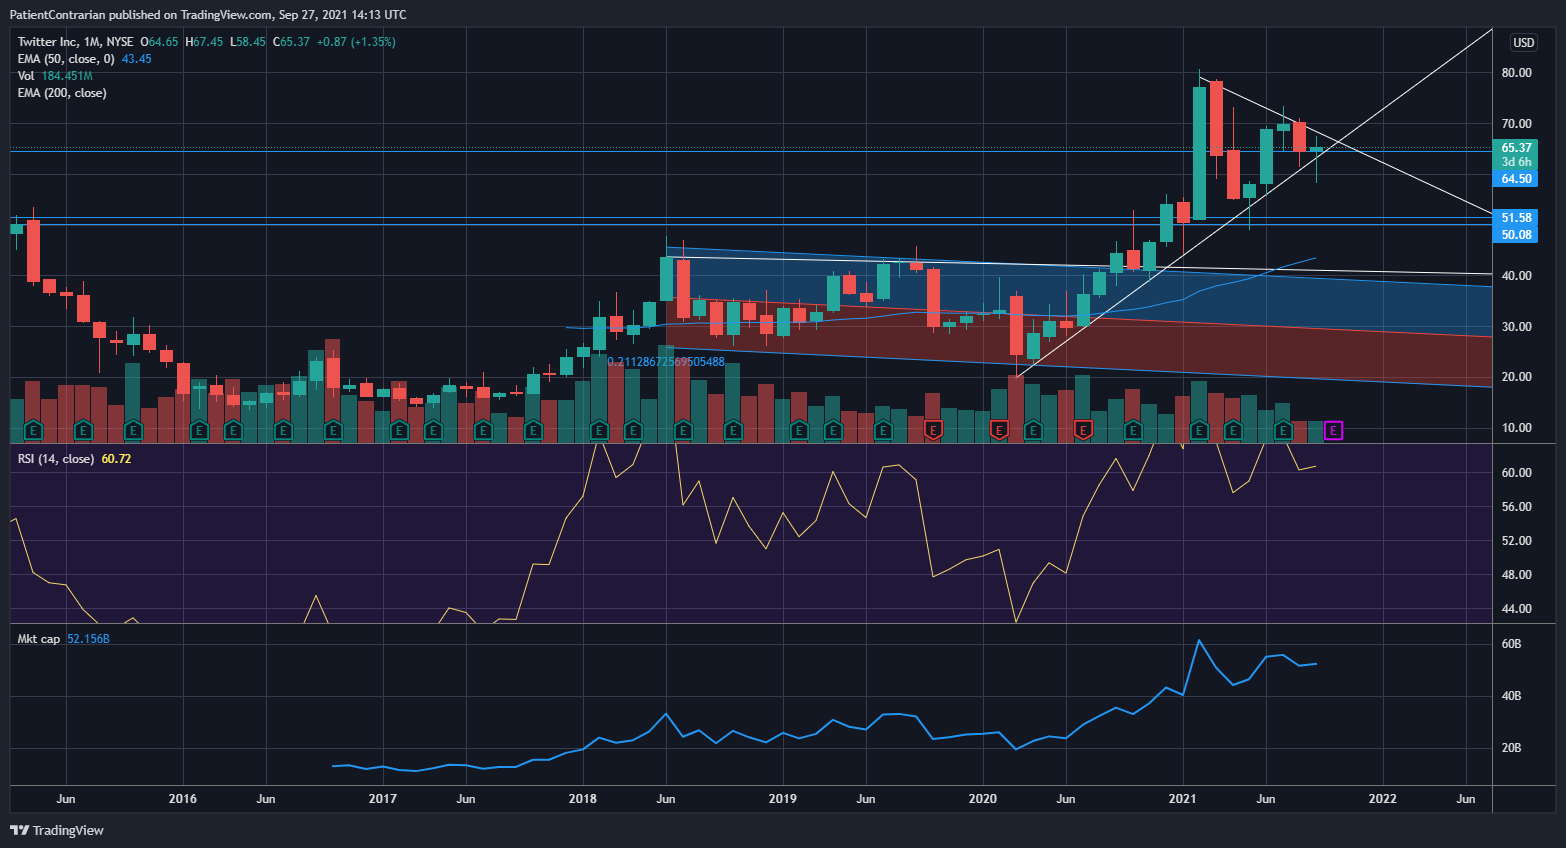Select the Twitter Inc, 1M, NYSE title

pos(76,42)
